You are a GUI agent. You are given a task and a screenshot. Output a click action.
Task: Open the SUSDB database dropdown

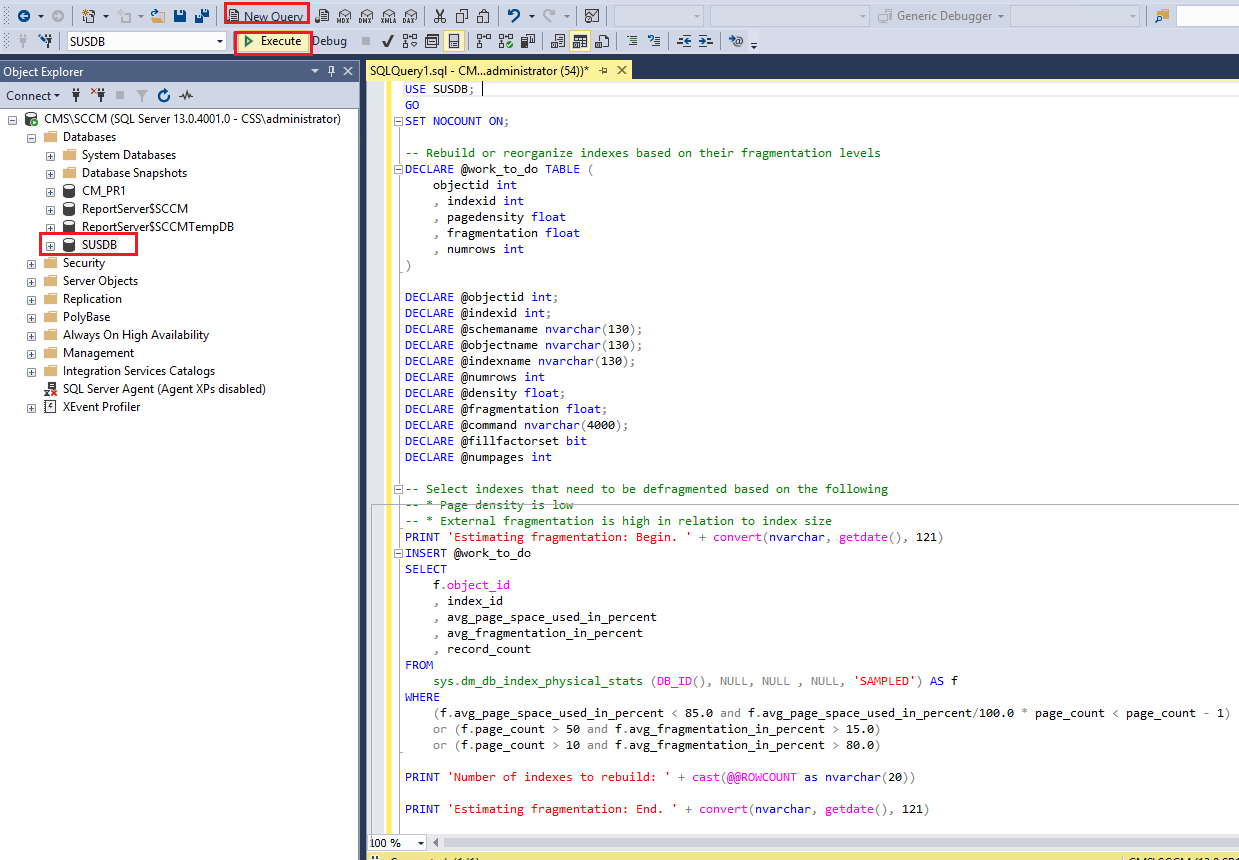pyautogui.click(x=220, y=41)
